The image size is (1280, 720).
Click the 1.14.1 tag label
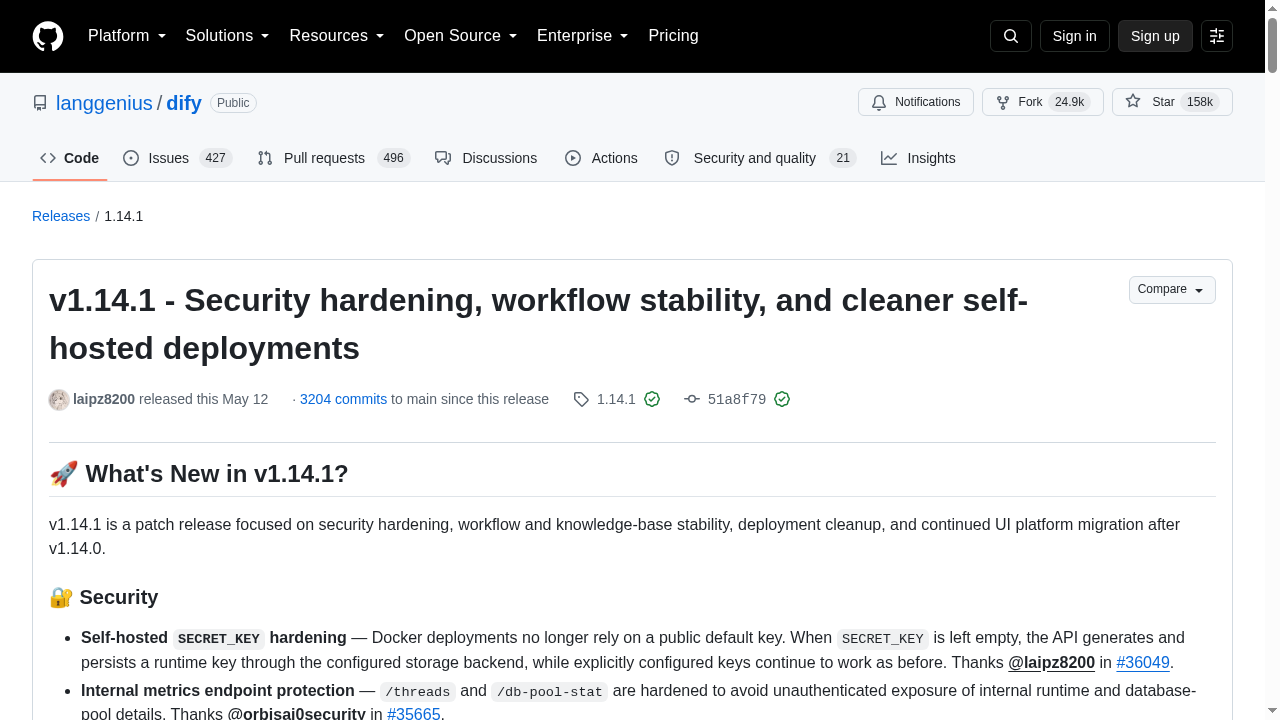click(616, 399)
